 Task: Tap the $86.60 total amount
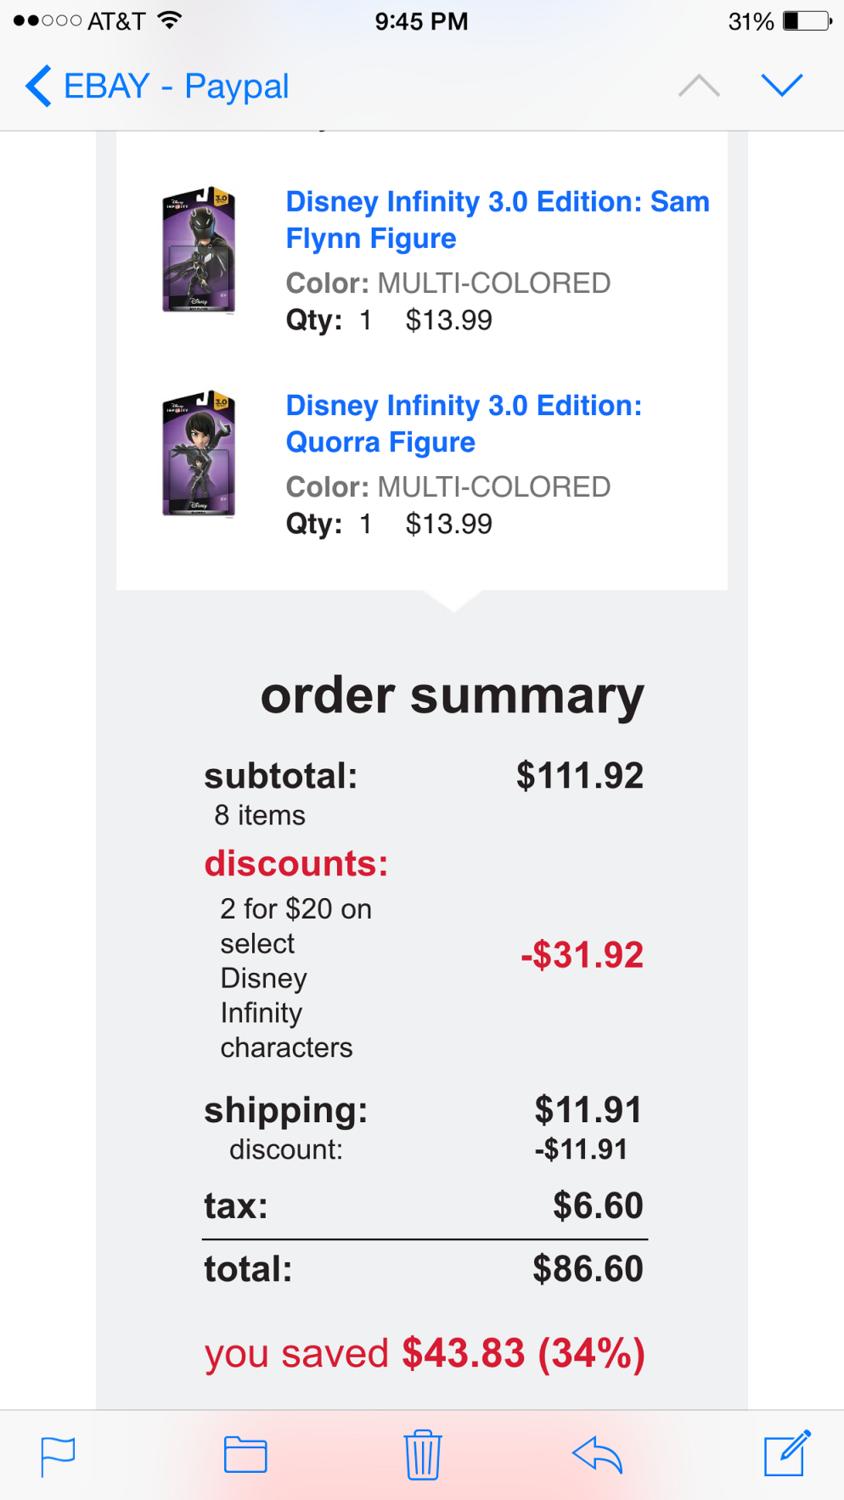587,1269
